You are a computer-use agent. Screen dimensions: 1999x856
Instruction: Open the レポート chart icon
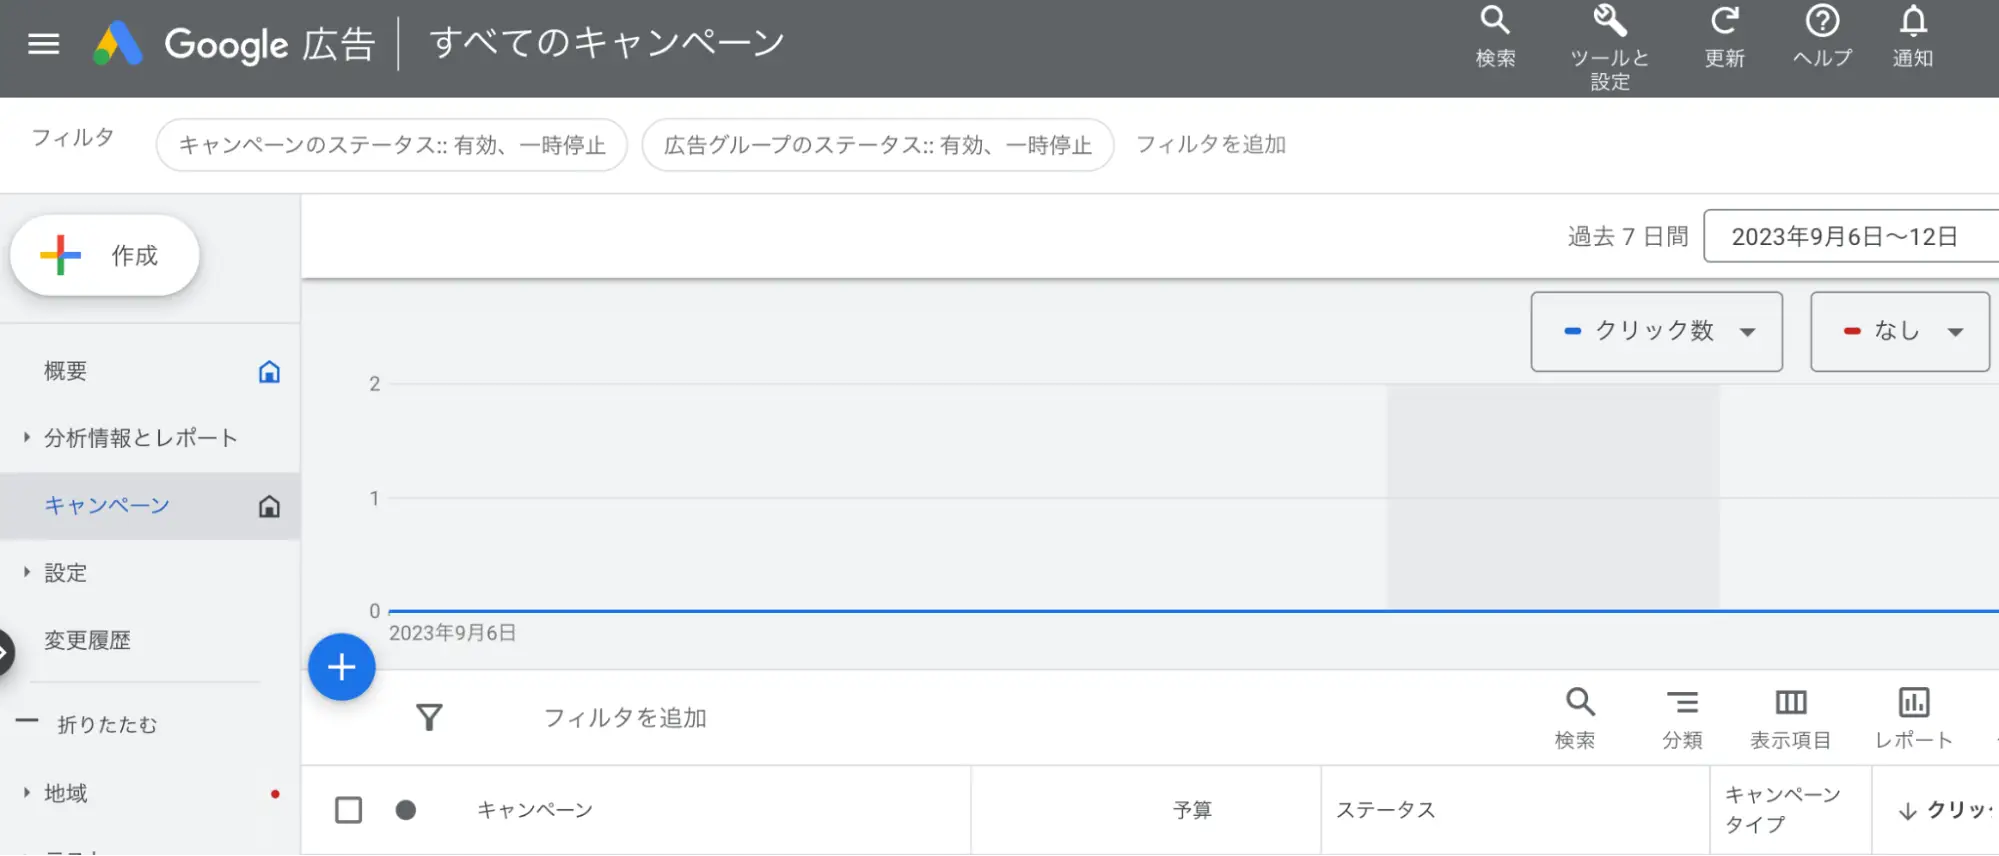[1913, 703]
